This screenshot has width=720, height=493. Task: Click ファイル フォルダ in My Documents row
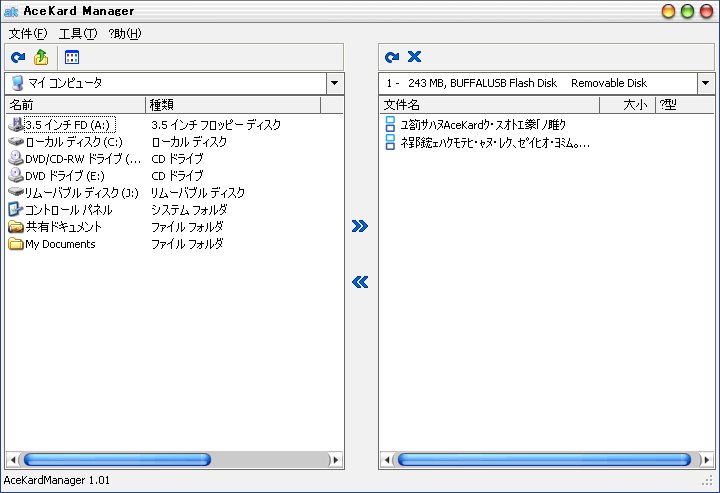coord(187,244)
